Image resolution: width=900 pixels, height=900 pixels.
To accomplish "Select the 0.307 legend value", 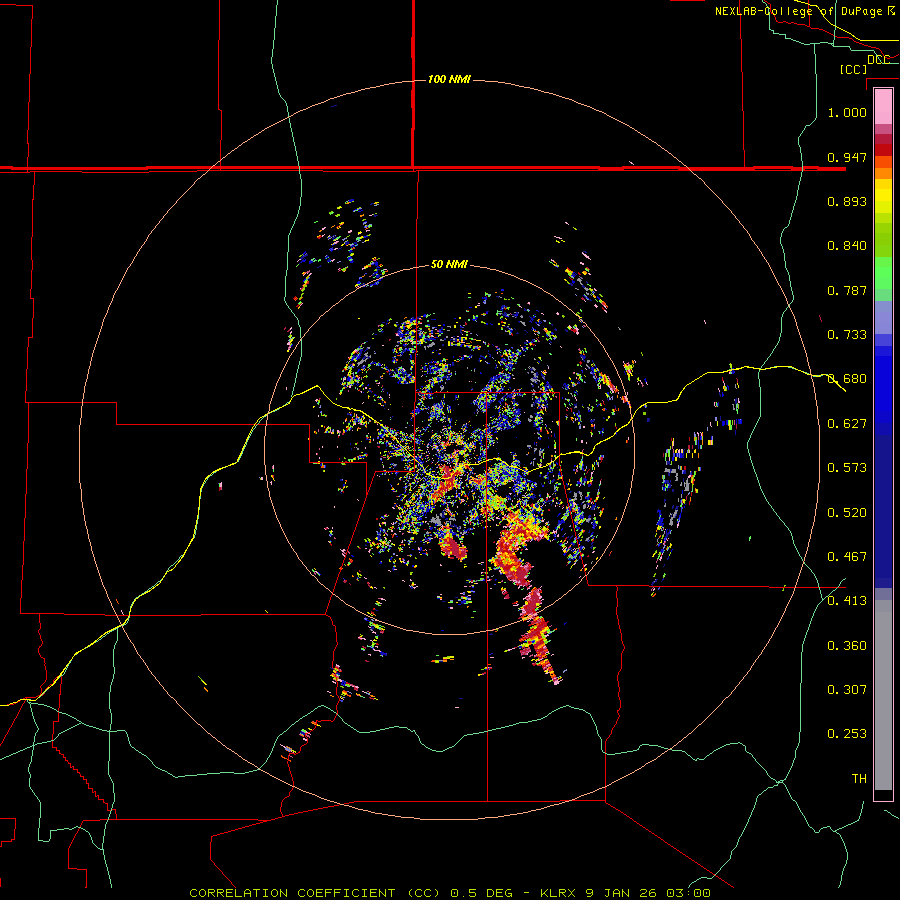I will 847,690.
